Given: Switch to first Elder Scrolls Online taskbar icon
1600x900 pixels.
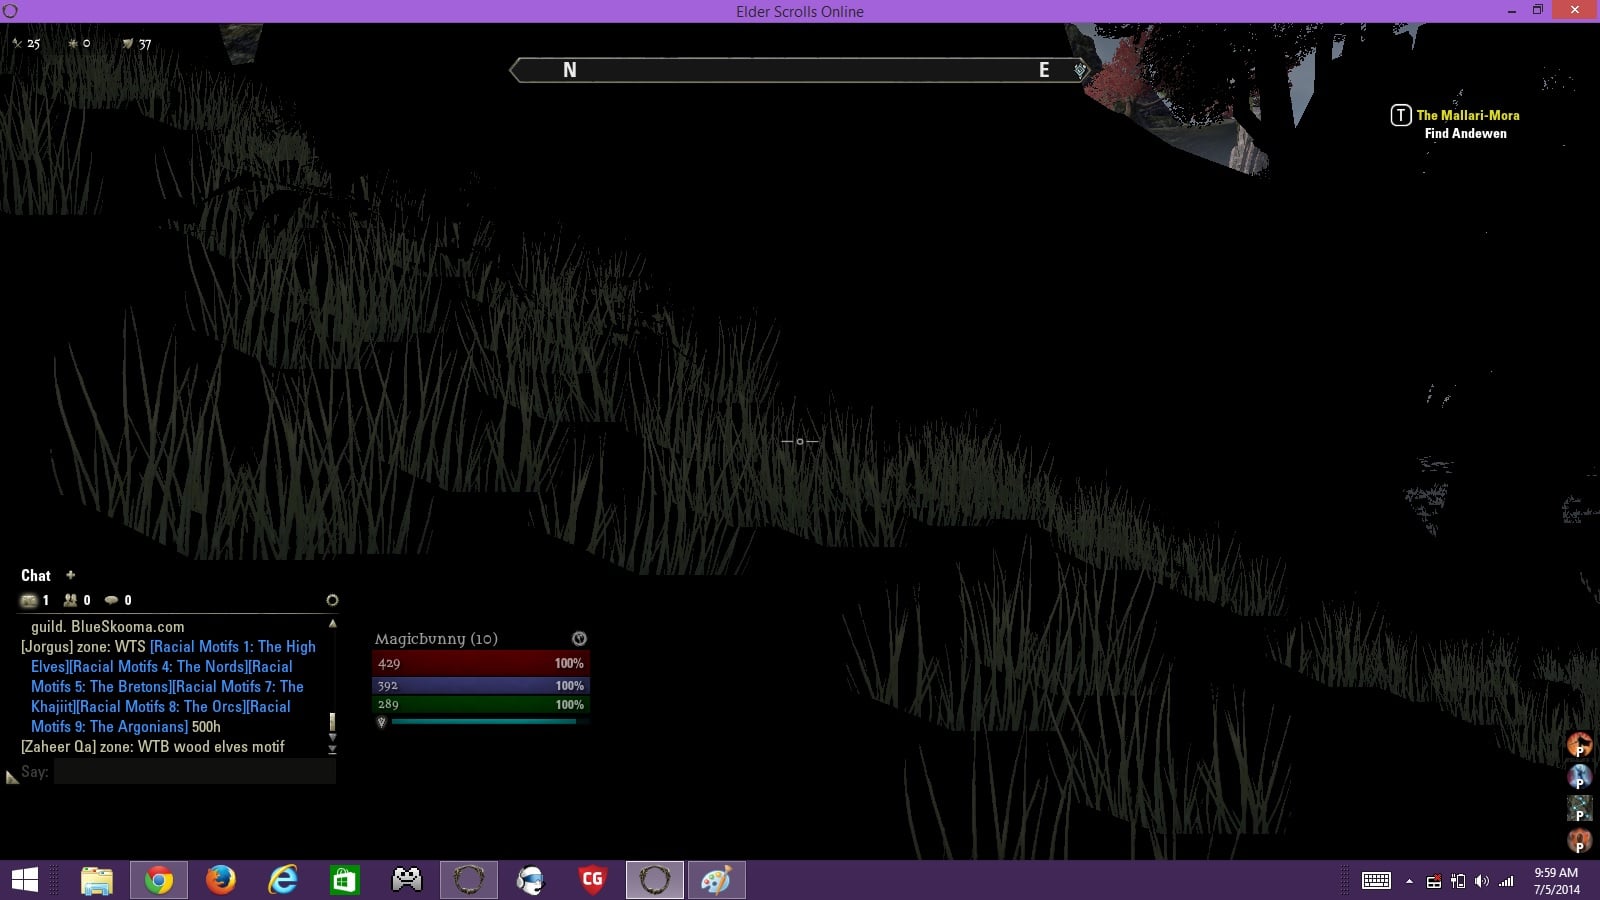Looking at the screenshot, I should [469, 880].
